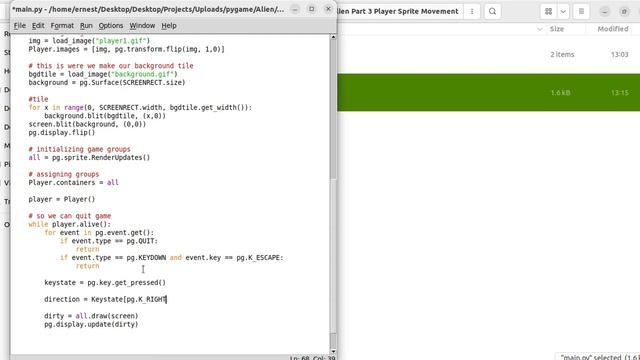This screenshot has height=360, width=640.
Task: Click IDLE editor scrollbar up arrow
Action: (333, 37)
